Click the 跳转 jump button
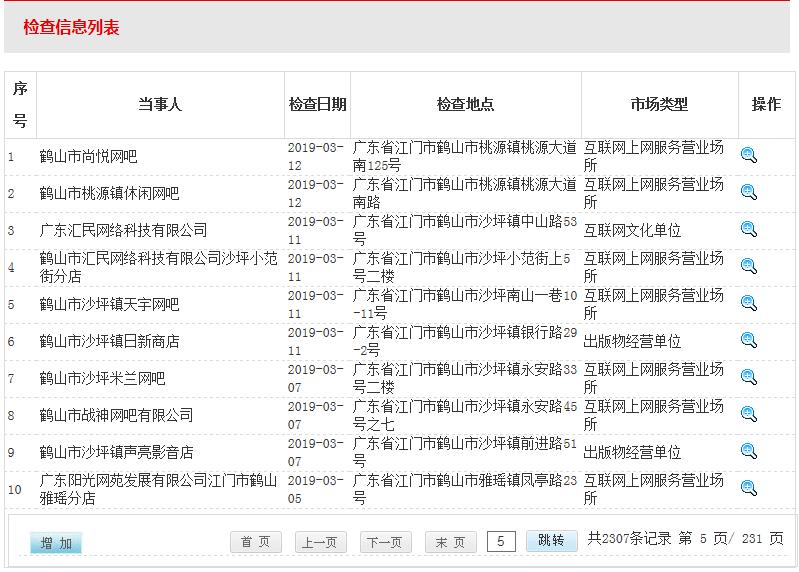 (x=551, y=541)
